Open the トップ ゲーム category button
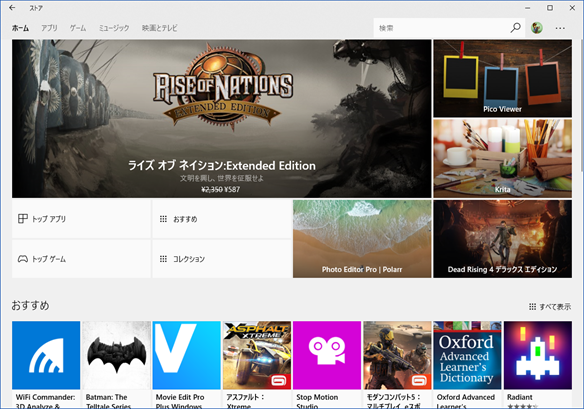Screen dimensions: 584x409 point(81,259)
